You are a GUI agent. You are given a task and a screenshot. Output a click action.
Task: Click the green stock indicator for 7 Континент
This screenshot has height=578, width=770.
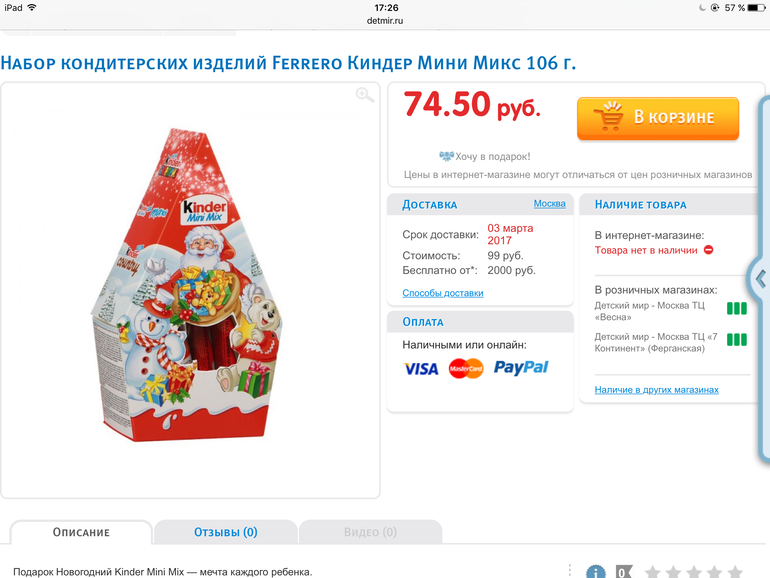click(737, 340)
